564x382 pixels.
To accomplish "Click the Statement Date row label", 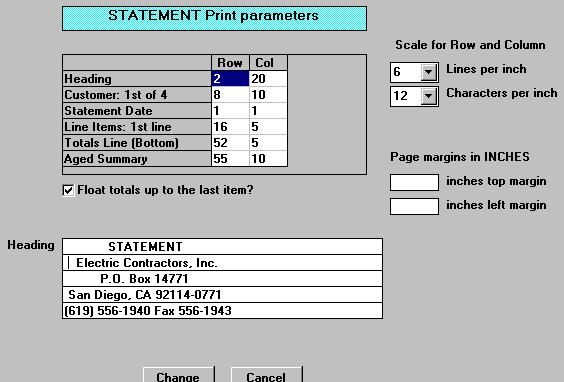I will pyautogui.click(x=137, y=111).
